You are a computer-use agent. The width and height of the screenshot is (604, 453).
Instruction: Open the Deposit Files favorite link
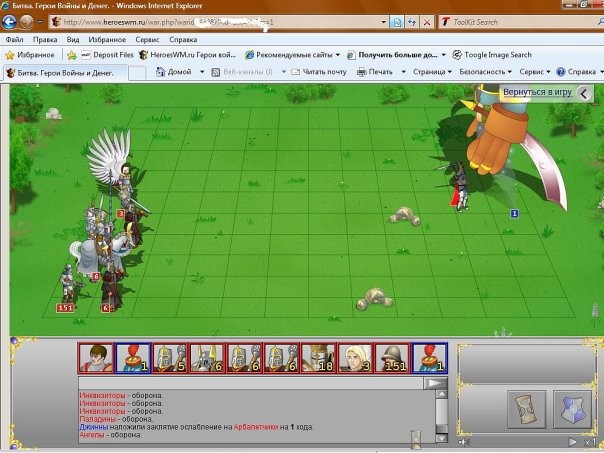(x=107, y=55)
